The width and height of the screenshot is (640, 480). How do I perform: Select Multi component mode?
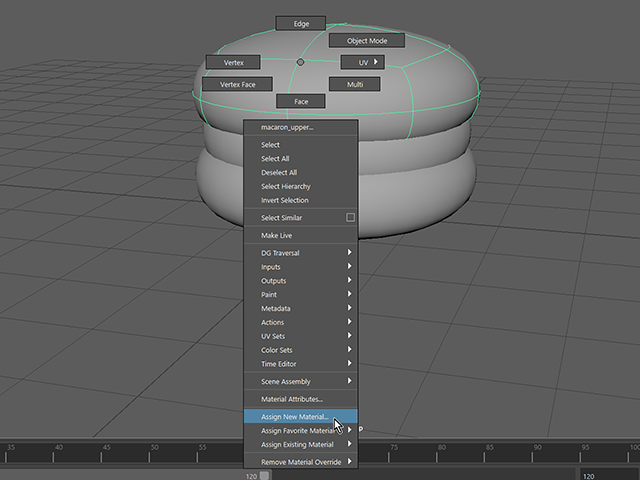tap(355, 84)
